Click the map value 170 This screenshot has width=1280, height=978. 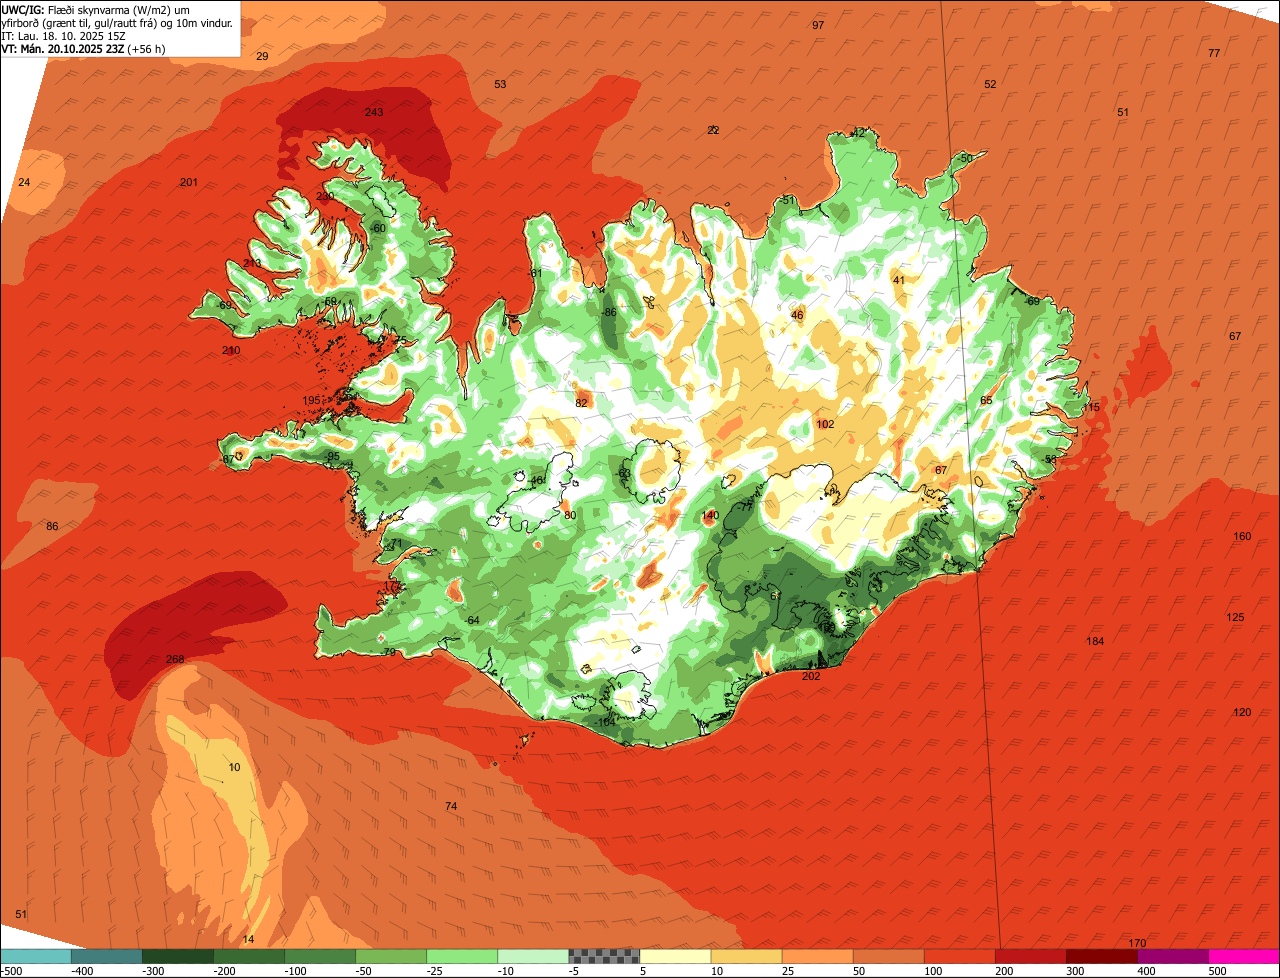pos(1137,944)
